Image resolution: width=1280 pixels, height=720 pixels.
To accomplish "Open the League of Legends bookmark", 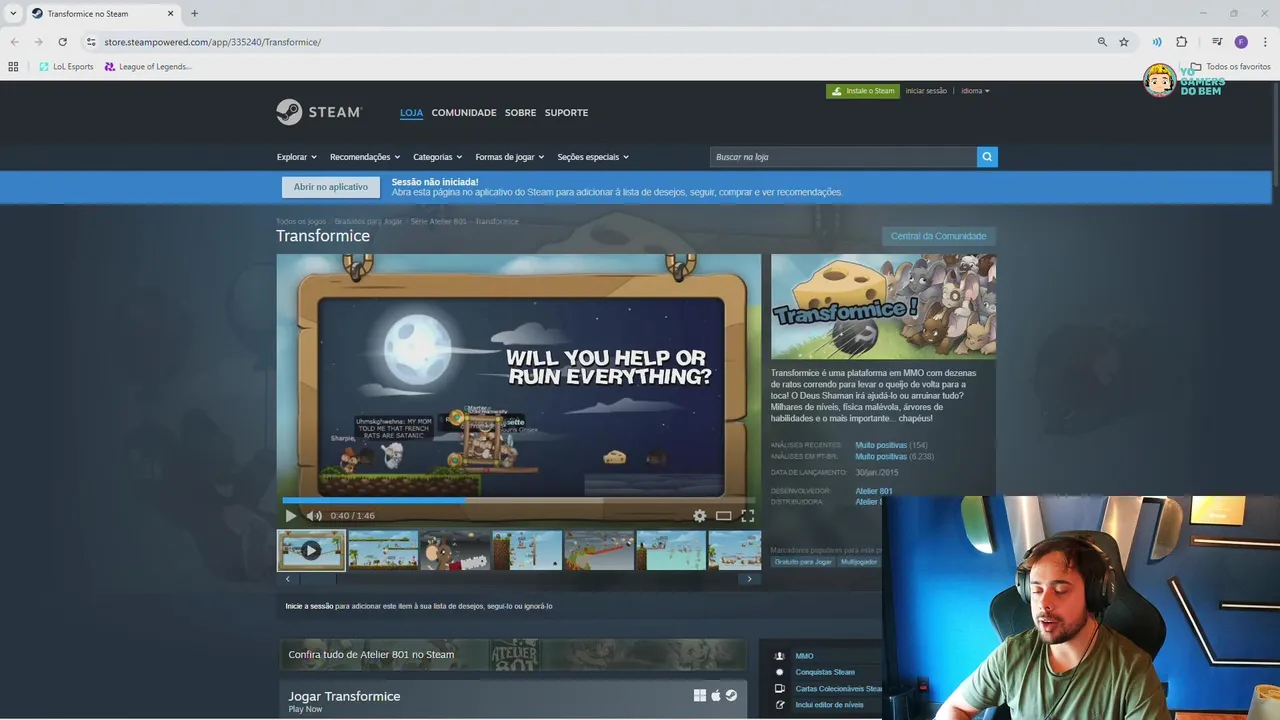I will 148,67.
